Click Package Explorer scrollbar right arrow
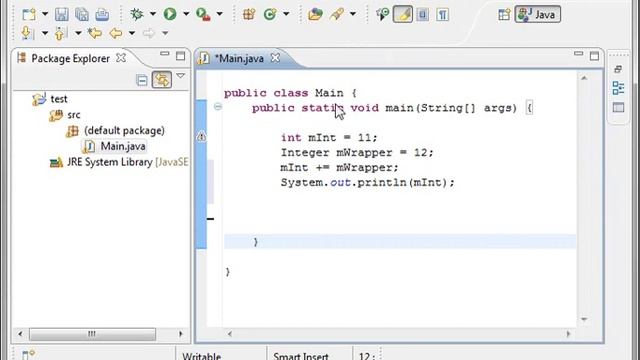Viewport: 640px width, 360px height. click(180, 333)
